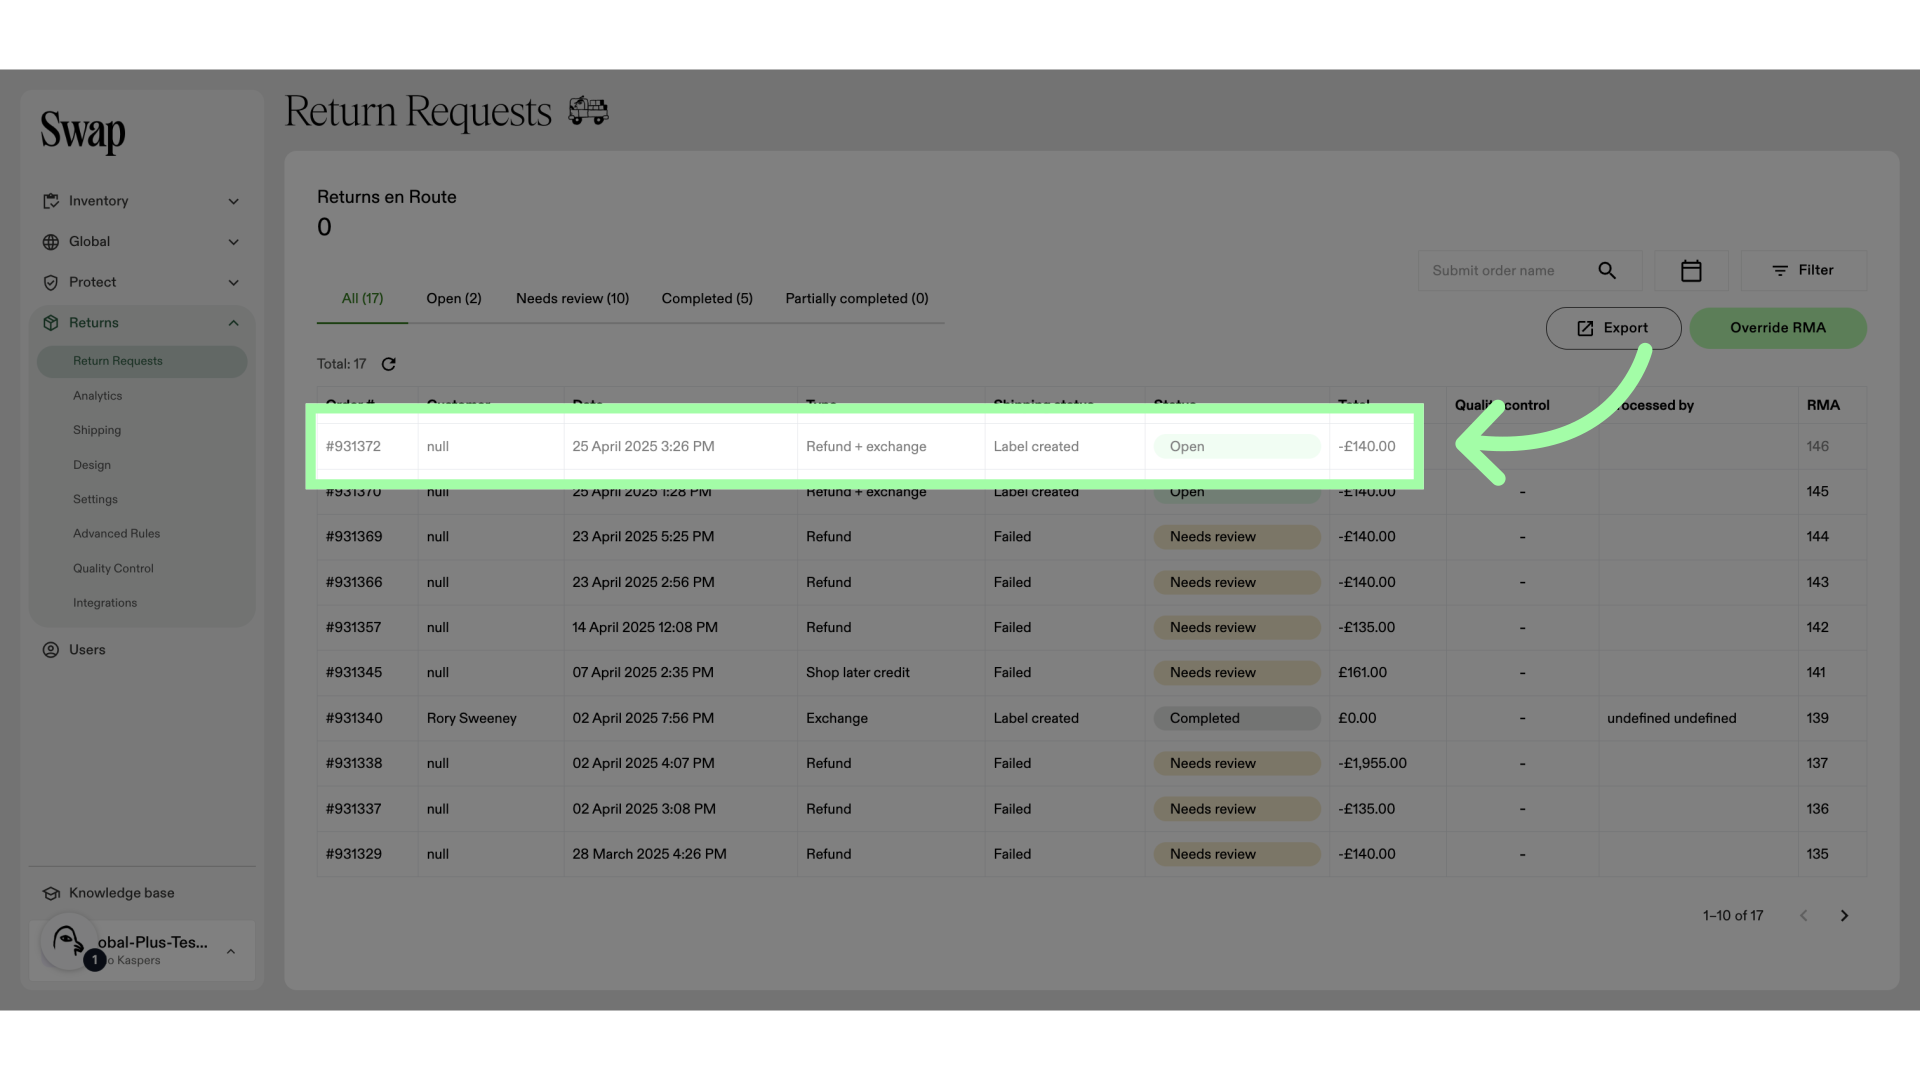
Task: Open Advanced Rules in the sidebar
Action: click(x=116, y=534)
